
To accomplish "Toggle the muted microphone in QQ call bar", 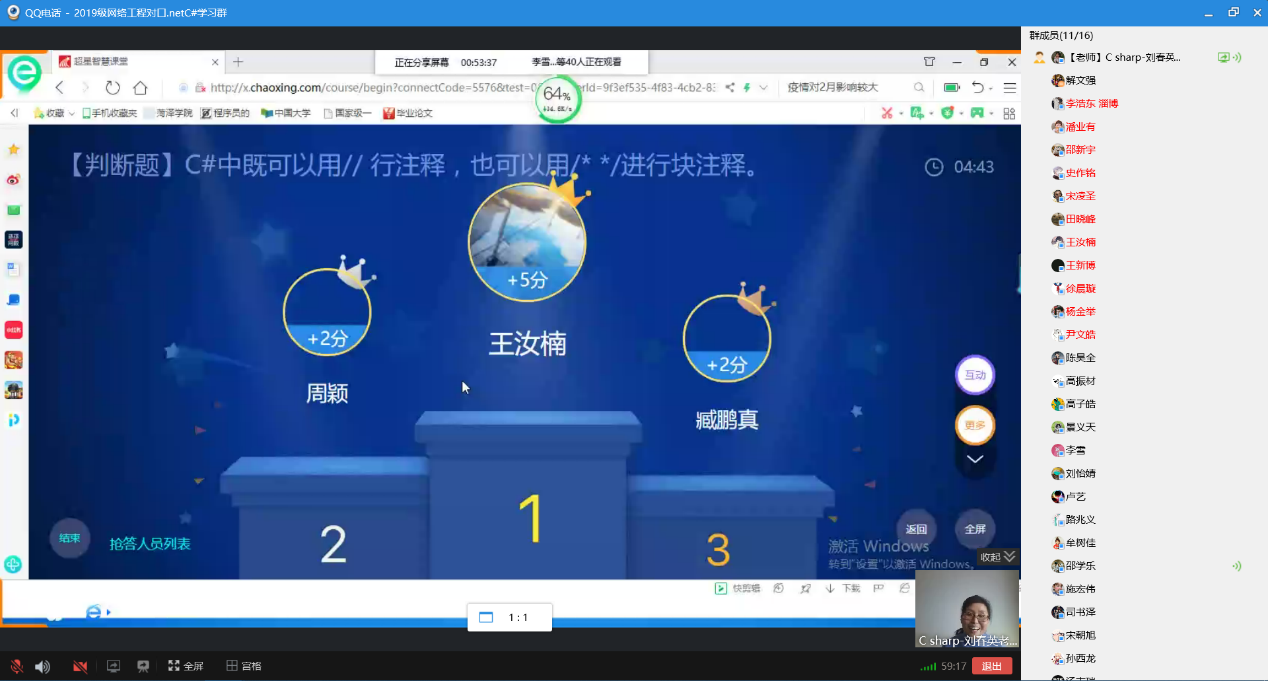I will click(x=16, y=666).
